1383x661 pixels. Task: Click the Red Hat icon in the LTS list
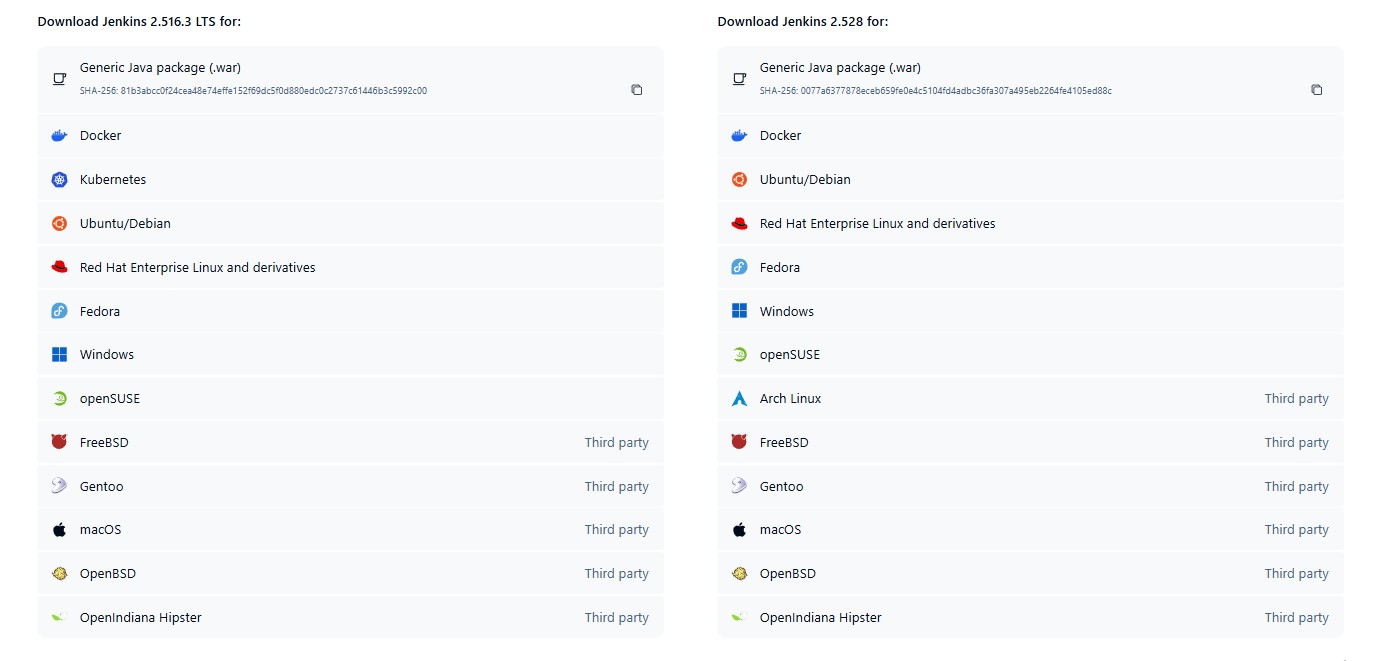(x=59, y=267)
